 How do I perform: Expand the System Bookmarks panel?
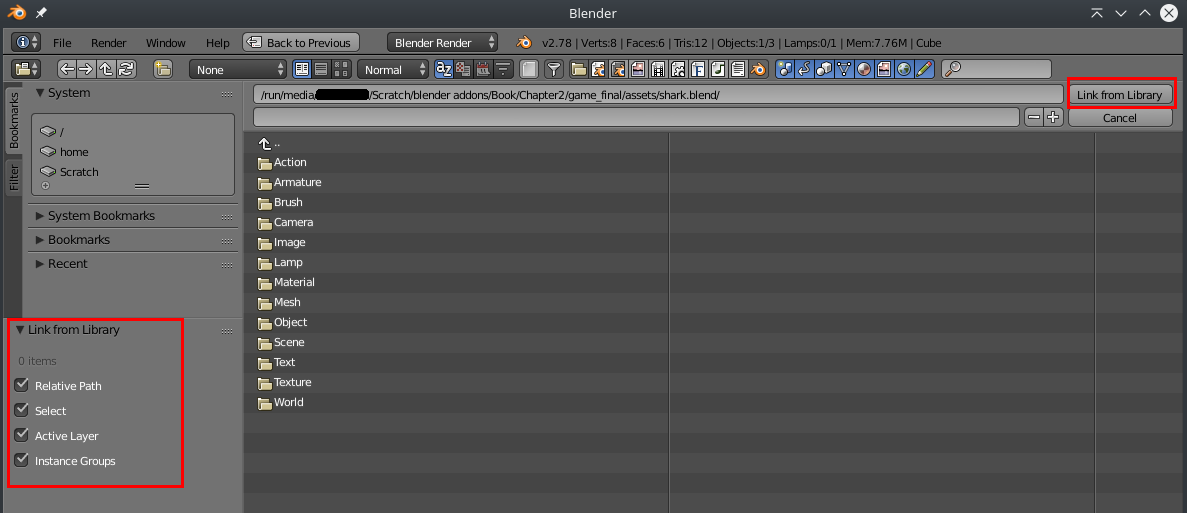[101, 216]
